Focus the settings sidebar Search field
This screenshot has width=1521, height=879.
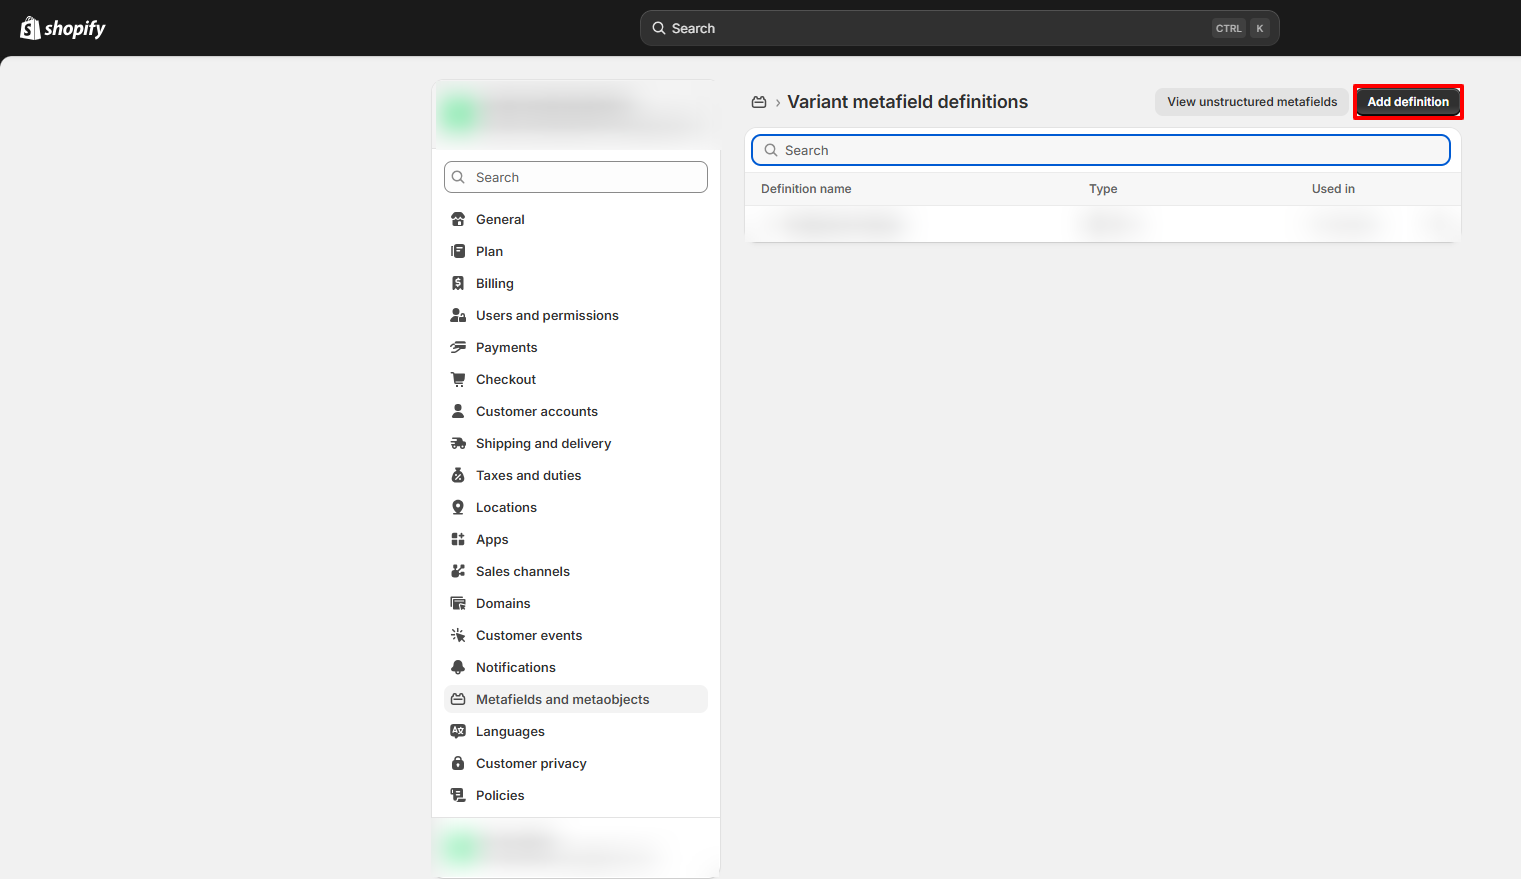(x=576, y=177)
